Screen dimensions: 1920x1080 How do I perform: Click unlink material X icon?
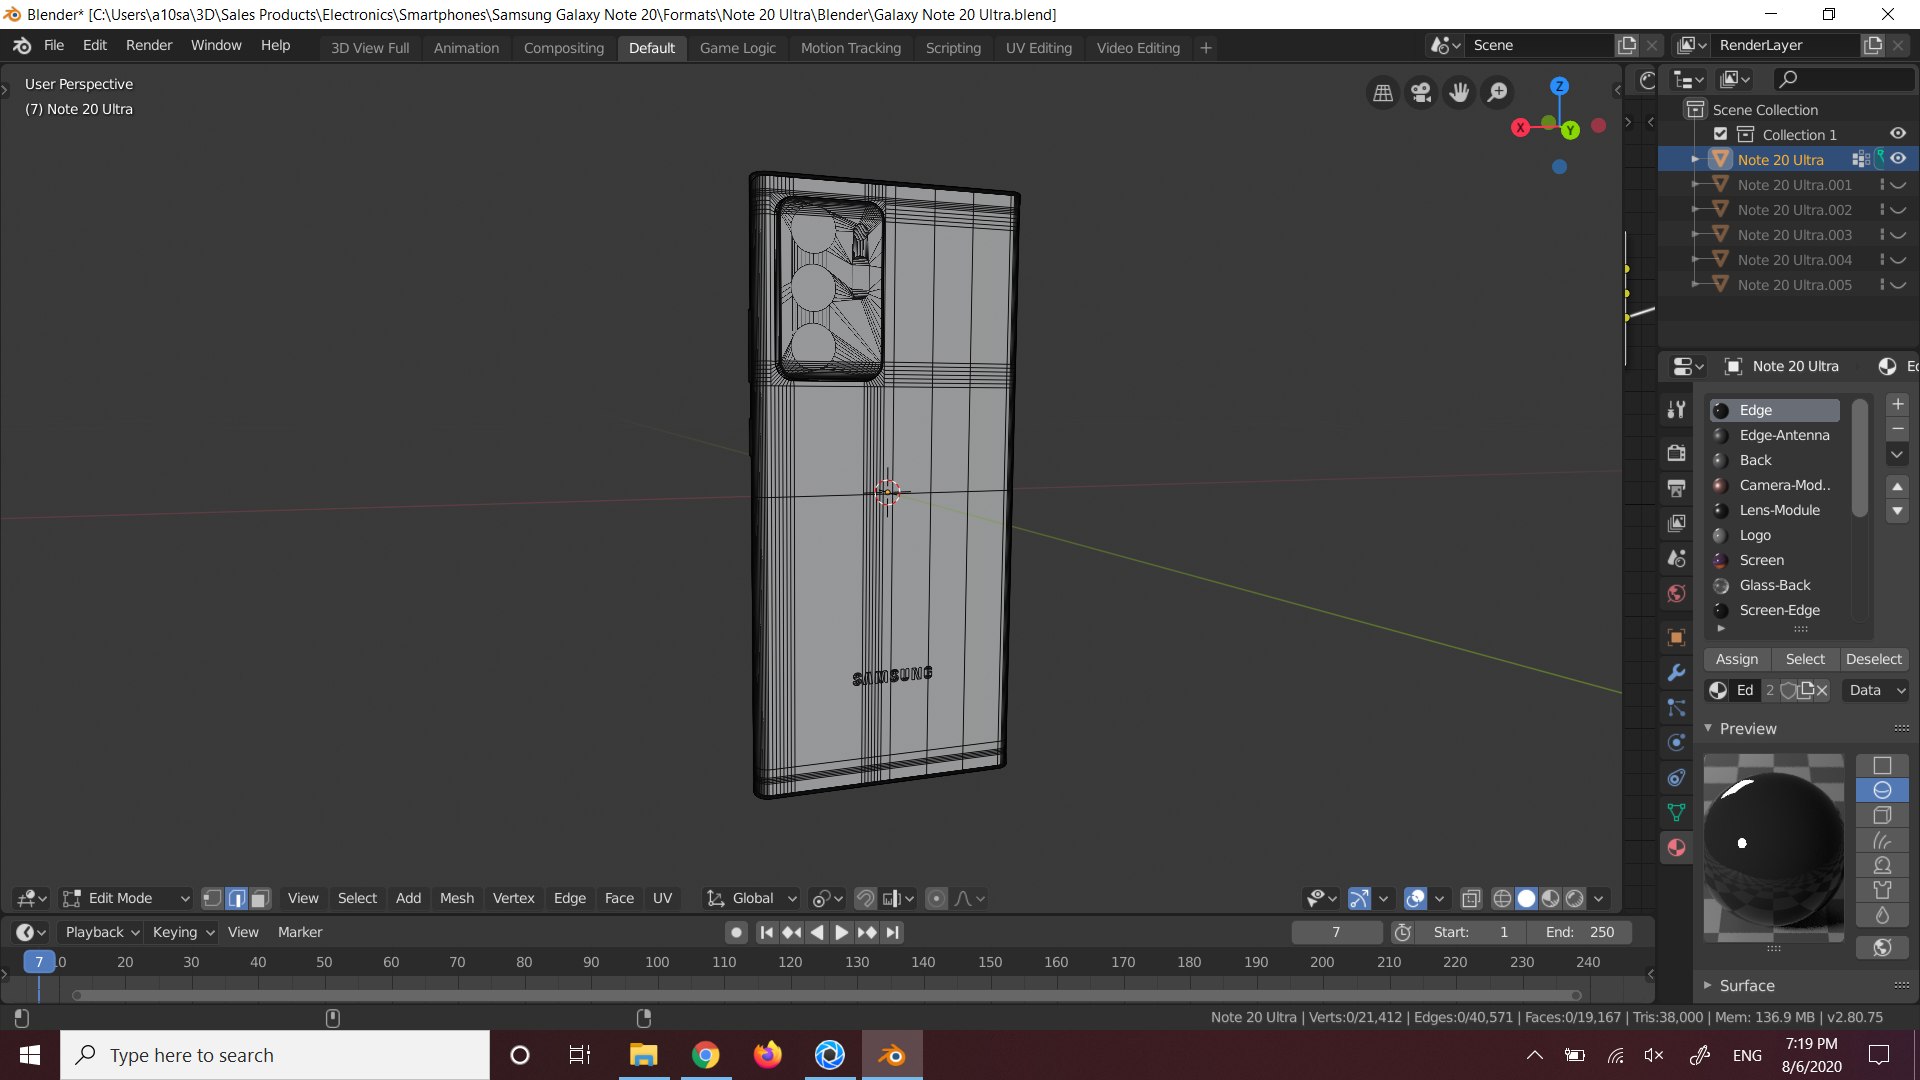click(1822, 690)
